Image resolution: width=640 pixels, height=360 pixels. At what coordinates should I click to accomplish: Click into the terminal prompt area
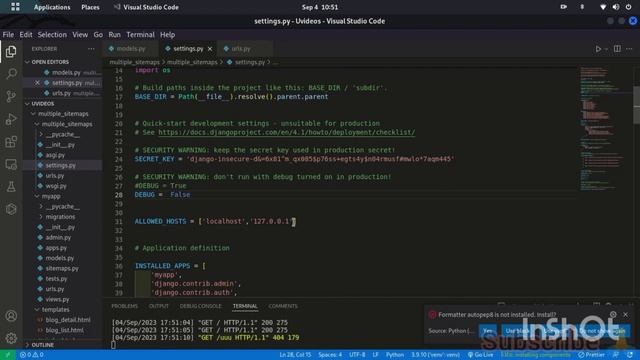(x=113, y=345)
